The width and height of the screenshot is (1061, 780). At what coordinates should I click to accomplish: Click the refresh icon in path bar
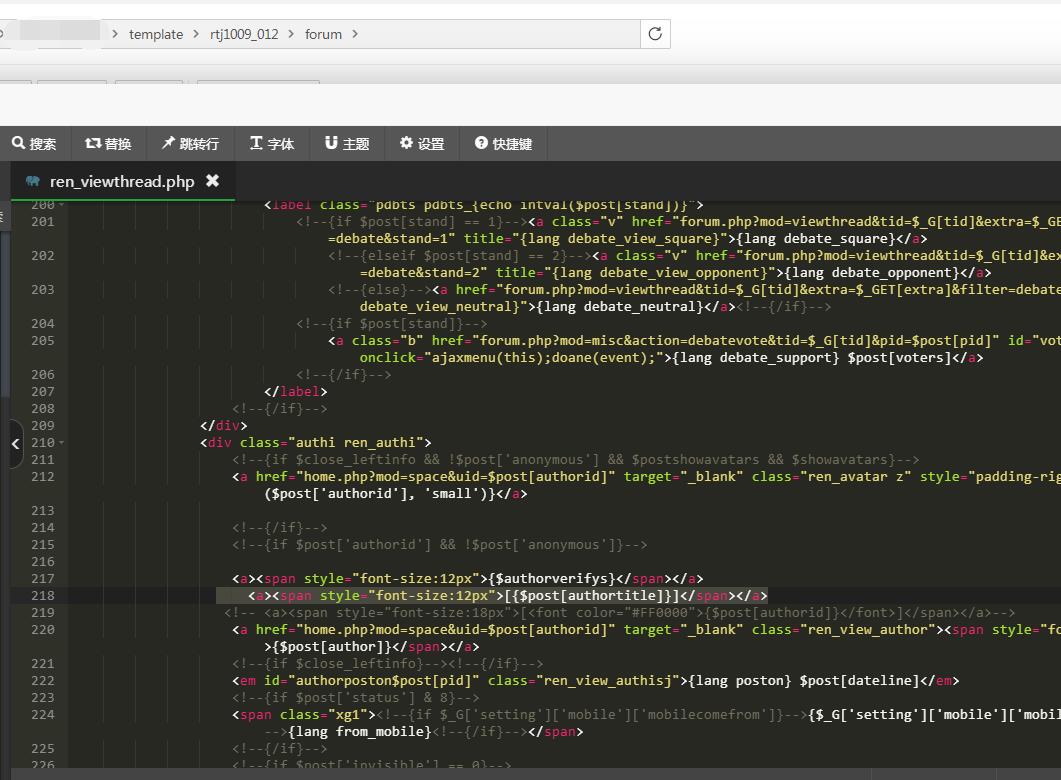655,34
